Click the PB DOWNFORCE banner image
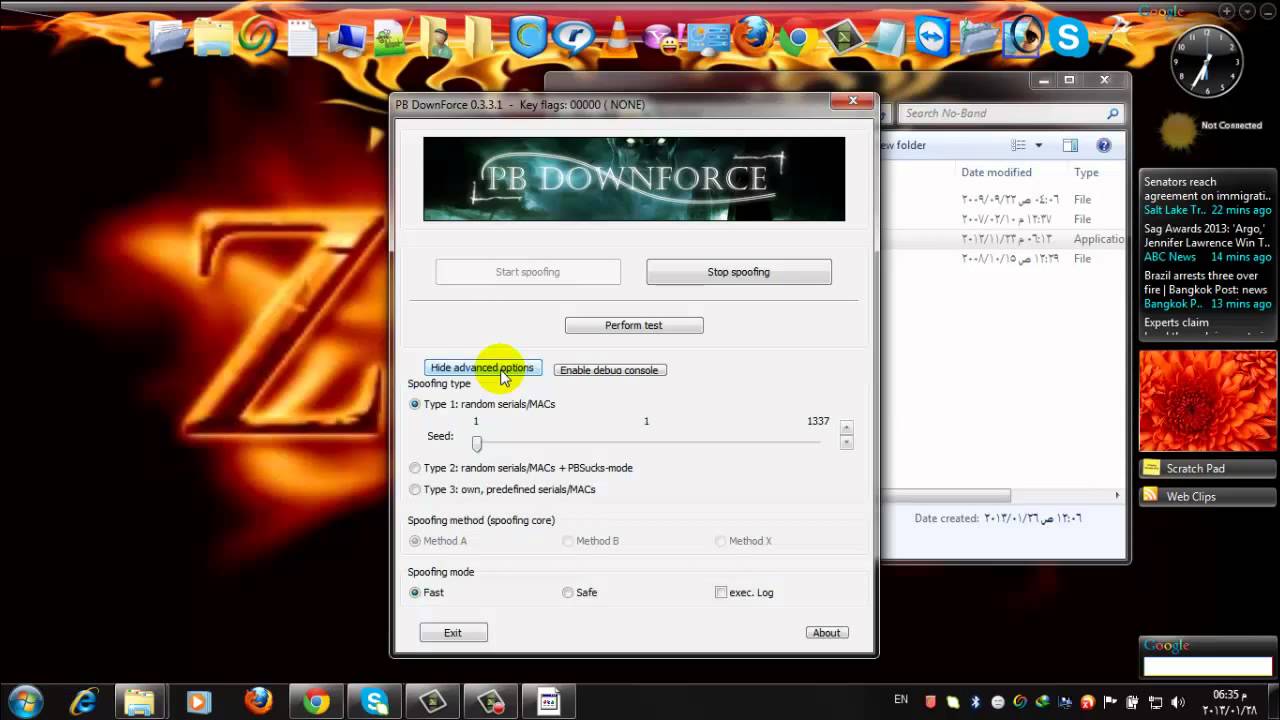Image resolution: width=1280 pixels, height=720 pixels. 634,179
